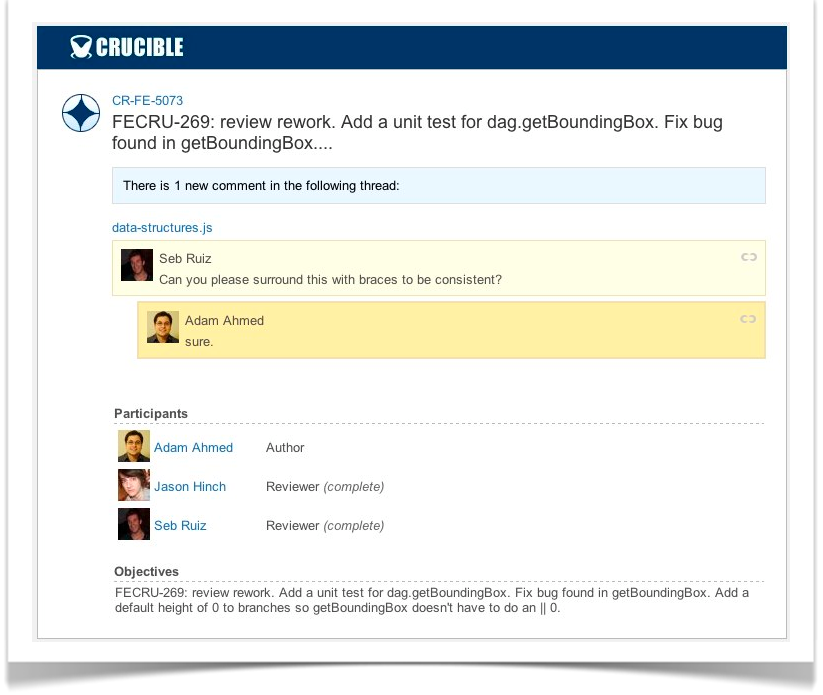
Task: Click the FECRU-269 review title
Action: click(x=417, y=133)
